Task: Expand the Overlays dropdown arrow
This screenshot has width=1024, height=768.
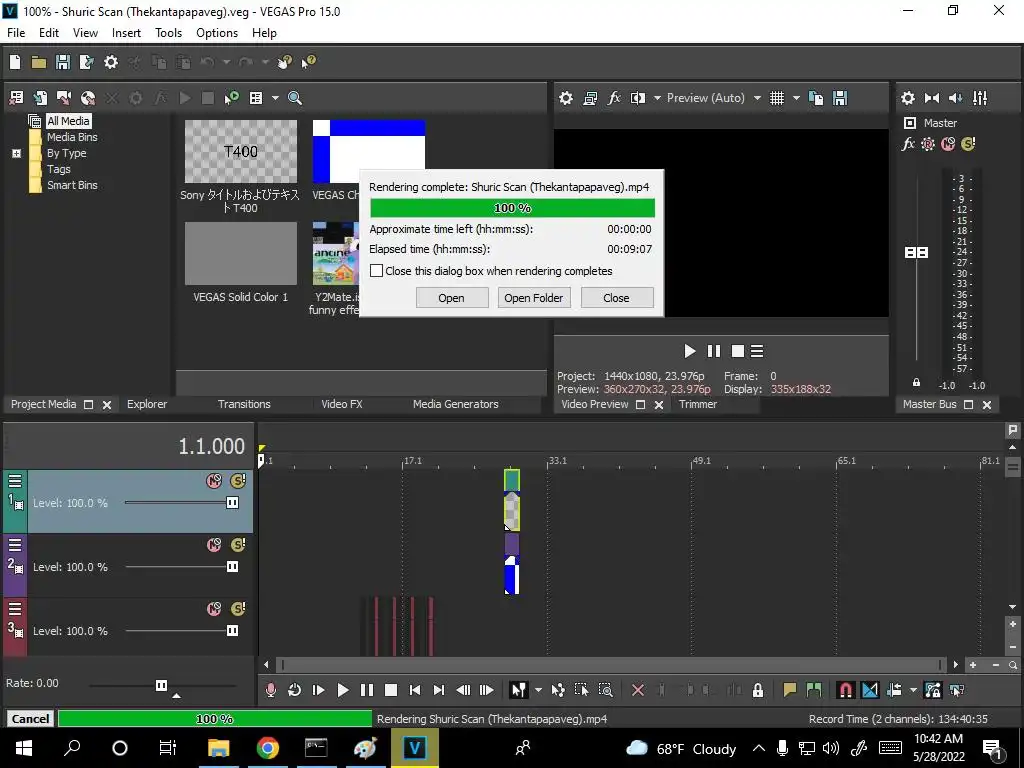Action: point(796,98)
